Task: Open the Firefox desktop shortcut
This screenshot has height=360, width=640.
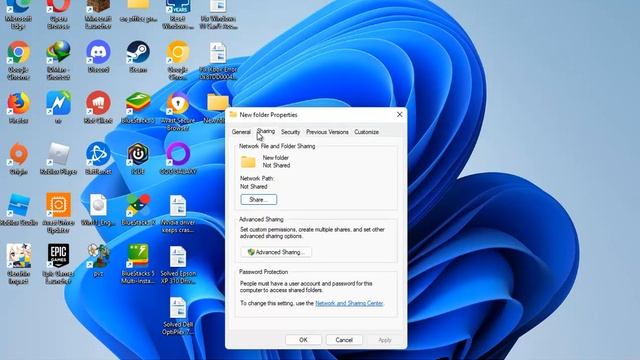Action: [x=18, y=104]
